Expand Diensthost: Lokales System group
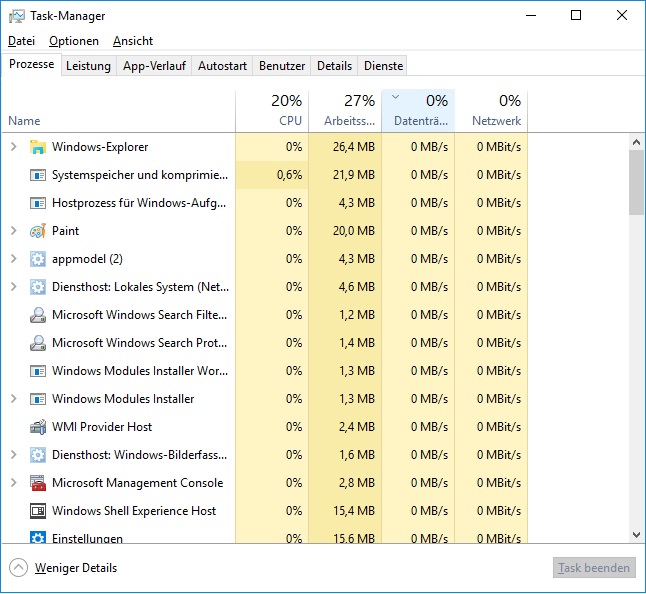The height and width of the screenshot is (594, 646). pyautogui.click(x=14, y=287)
